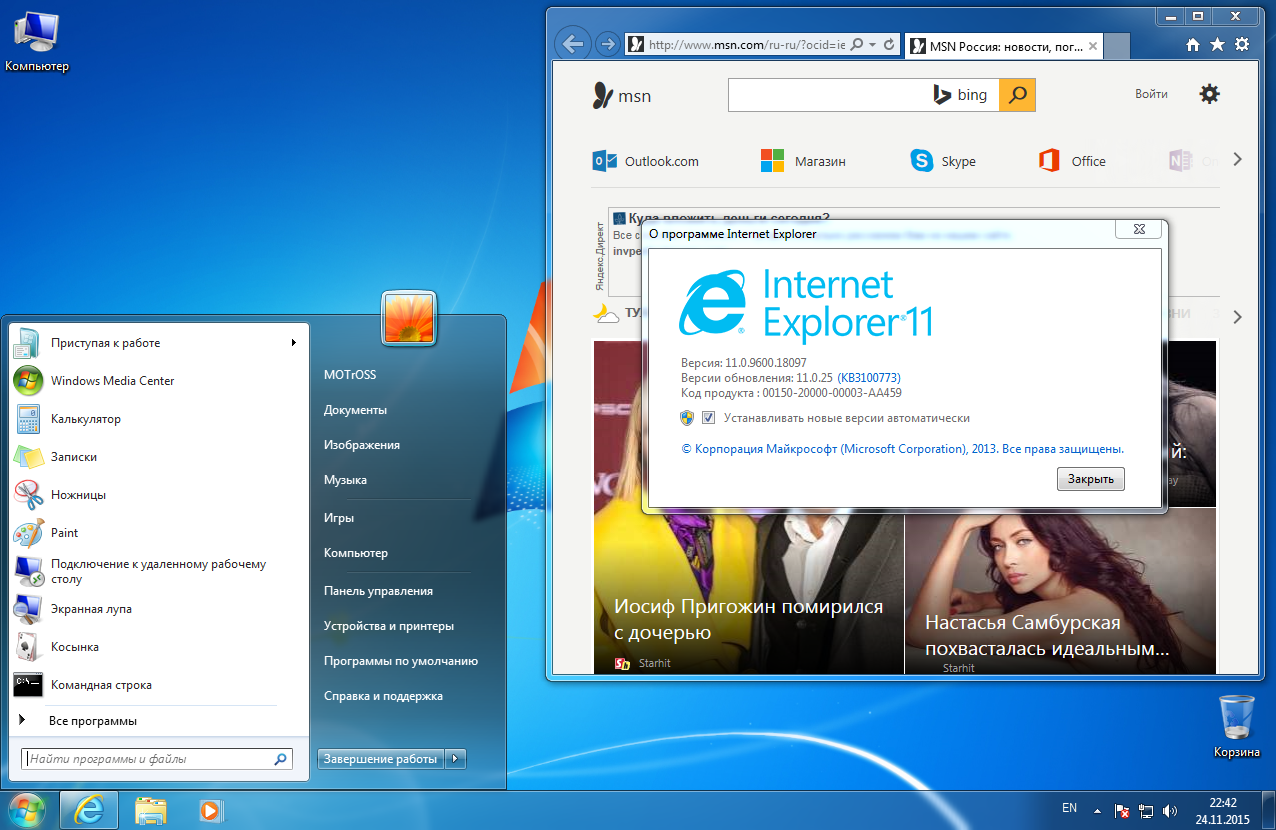Screen dimensions: 1276x830
Task: Open the Корпорация Майкрософт copyright link
Action: [902, 449]
